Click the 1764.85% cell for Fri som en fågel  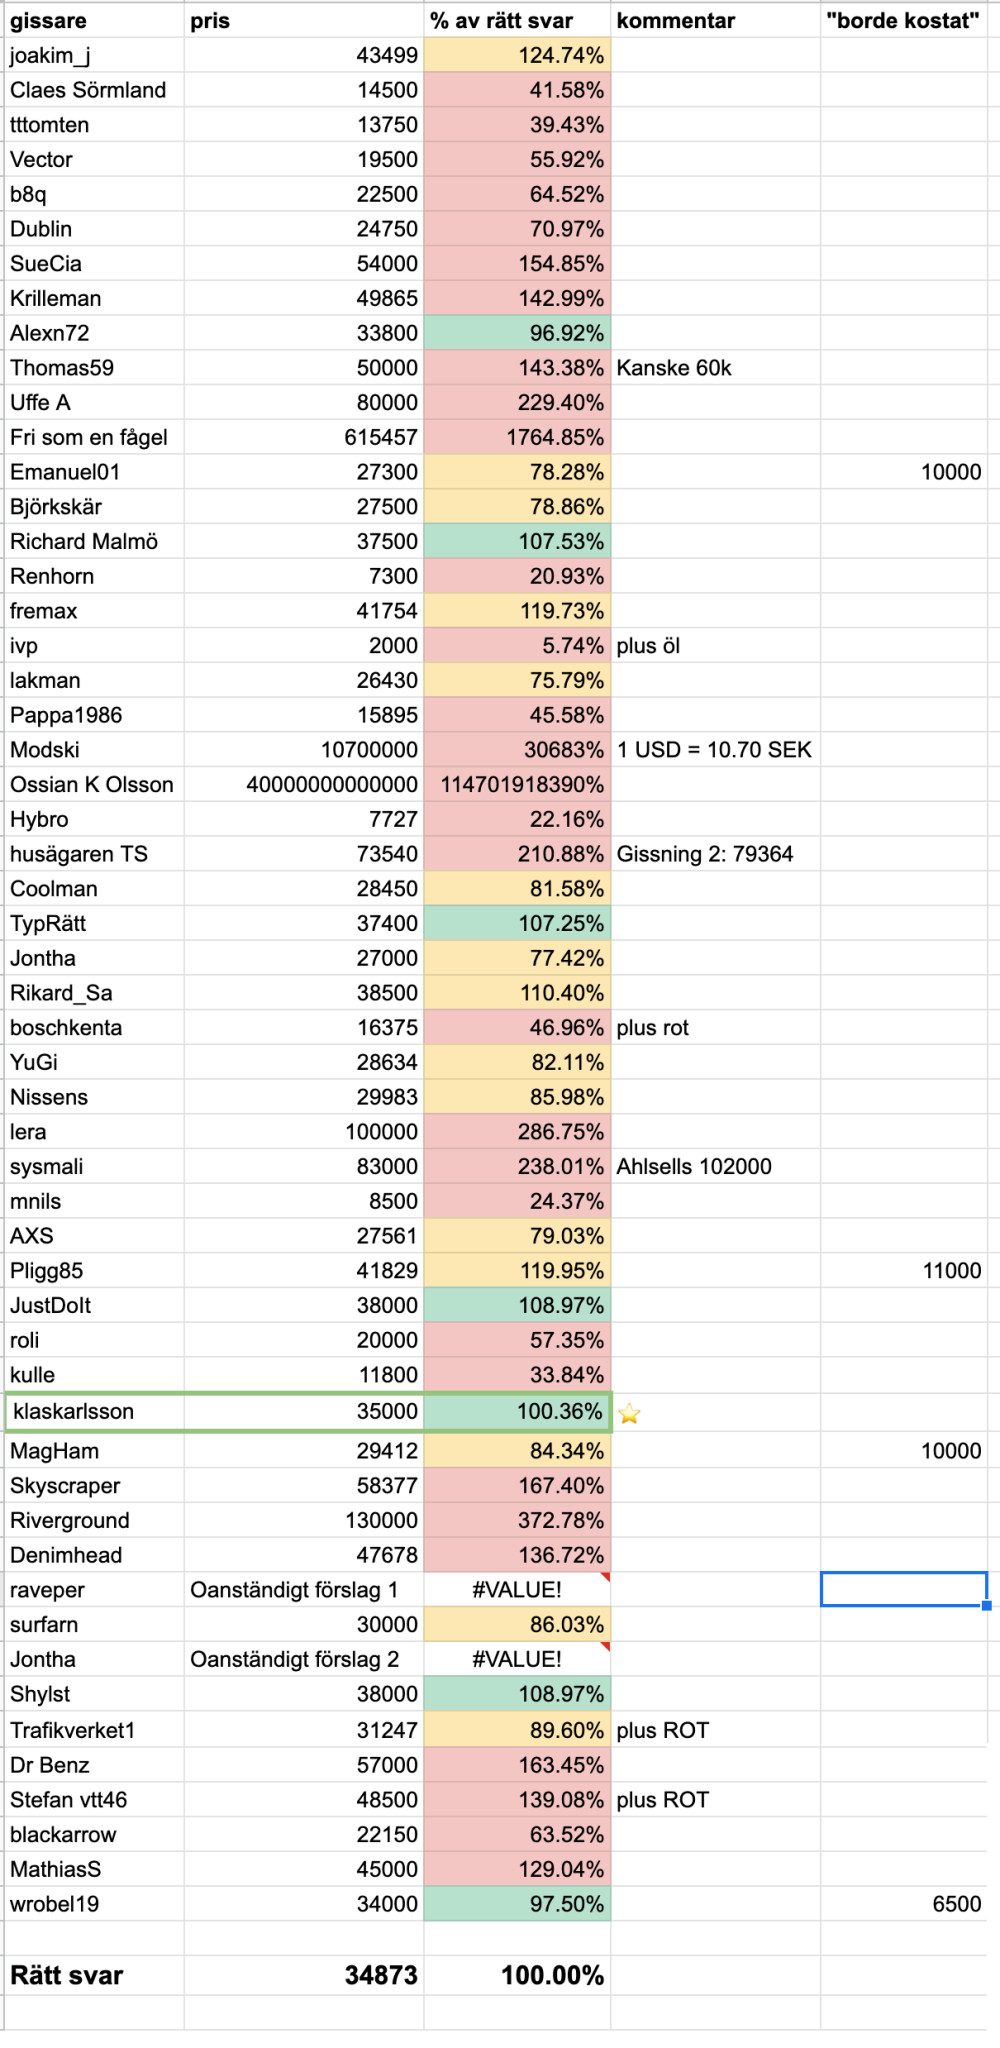click(x=517, y=437)
